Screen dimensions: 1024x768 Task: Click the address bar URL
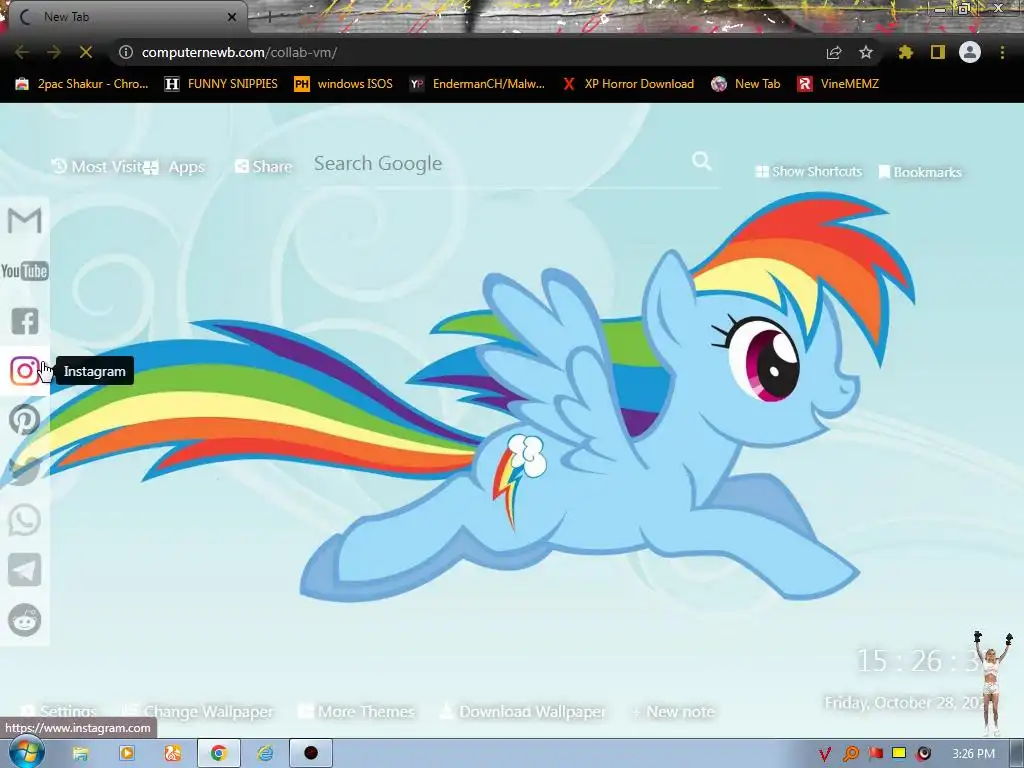(x=239, y=52)
